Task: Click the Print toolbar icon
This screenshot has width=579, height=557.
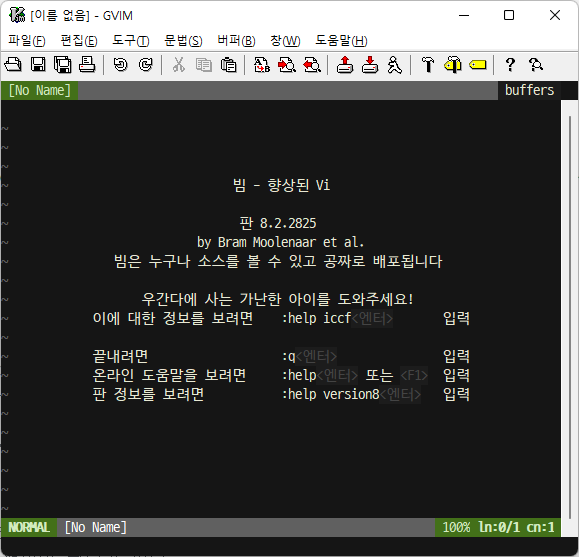Action: [x=87, y=65]
